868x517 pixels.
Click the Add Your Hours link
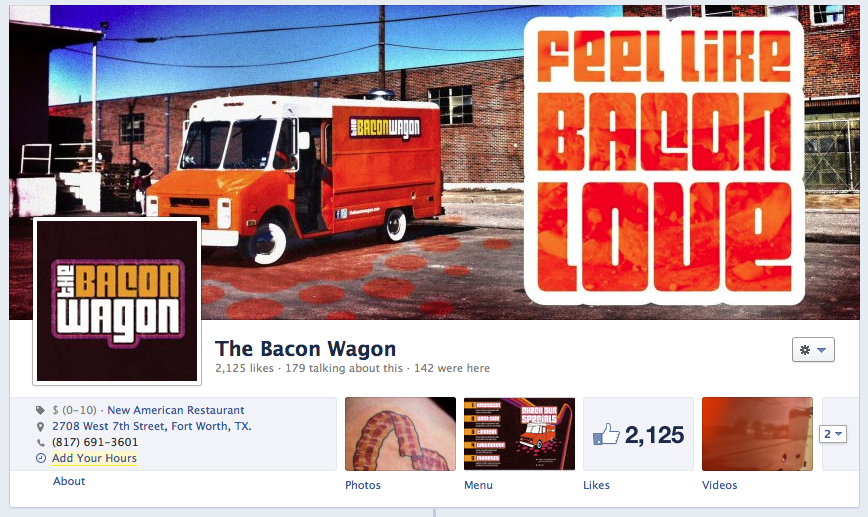click(x=94, y=458)
